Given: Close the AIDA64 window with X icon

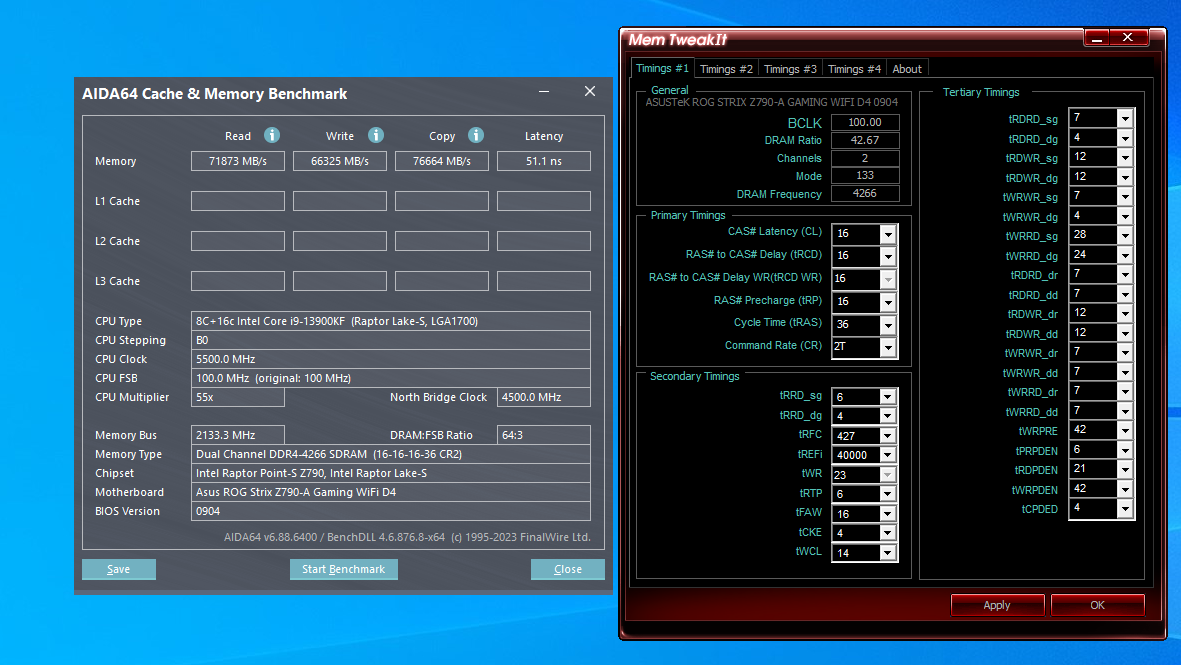Looking at the screenshot, I should click(590, 92).
